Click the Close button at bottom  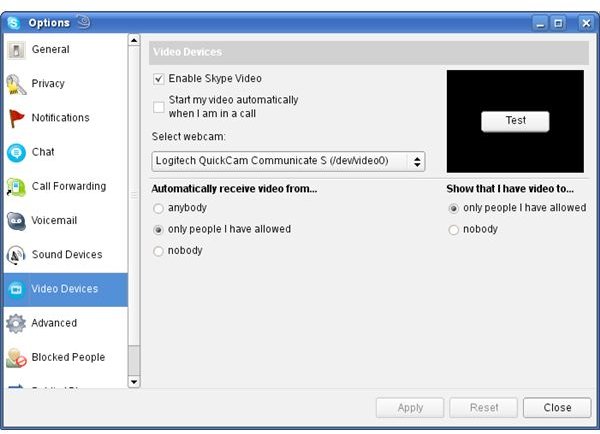pos(557,408)
